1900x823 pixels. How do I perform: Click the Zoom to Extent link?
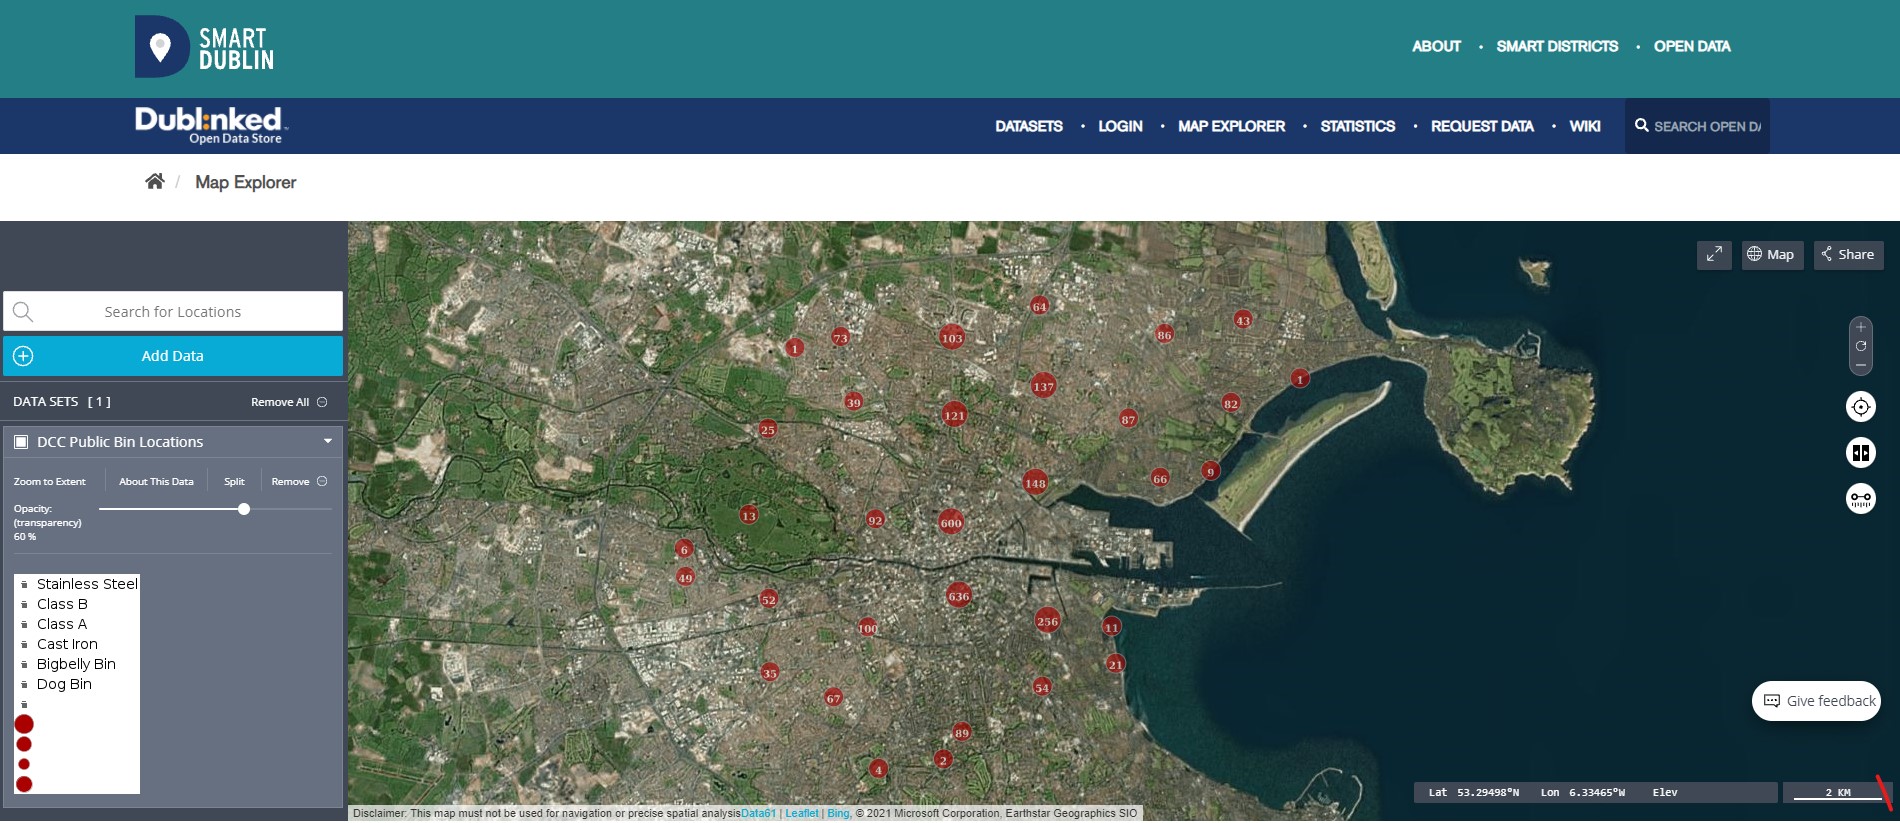pyautogui.click(x=50, y=482)
